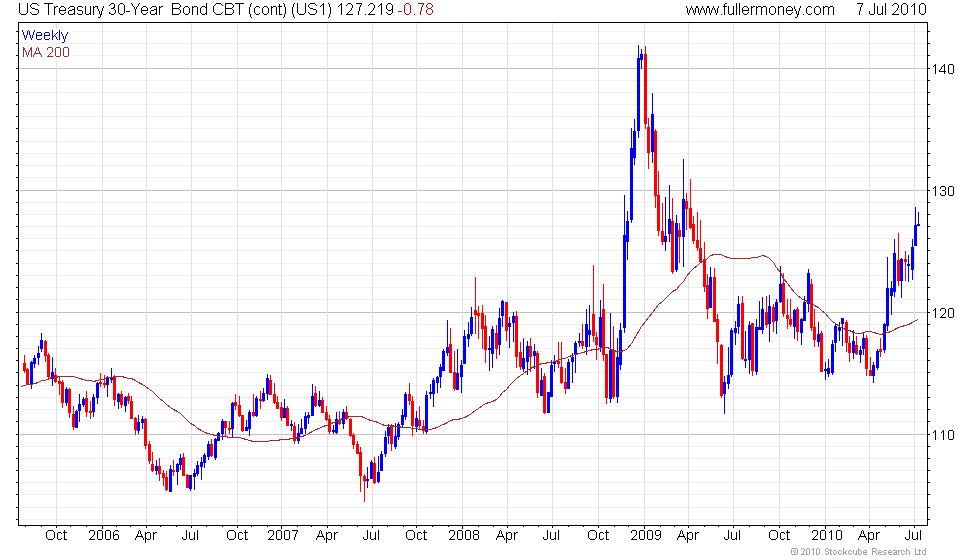
Task: Click the '2009' year label on time axis
Action: tap(646, 536)
